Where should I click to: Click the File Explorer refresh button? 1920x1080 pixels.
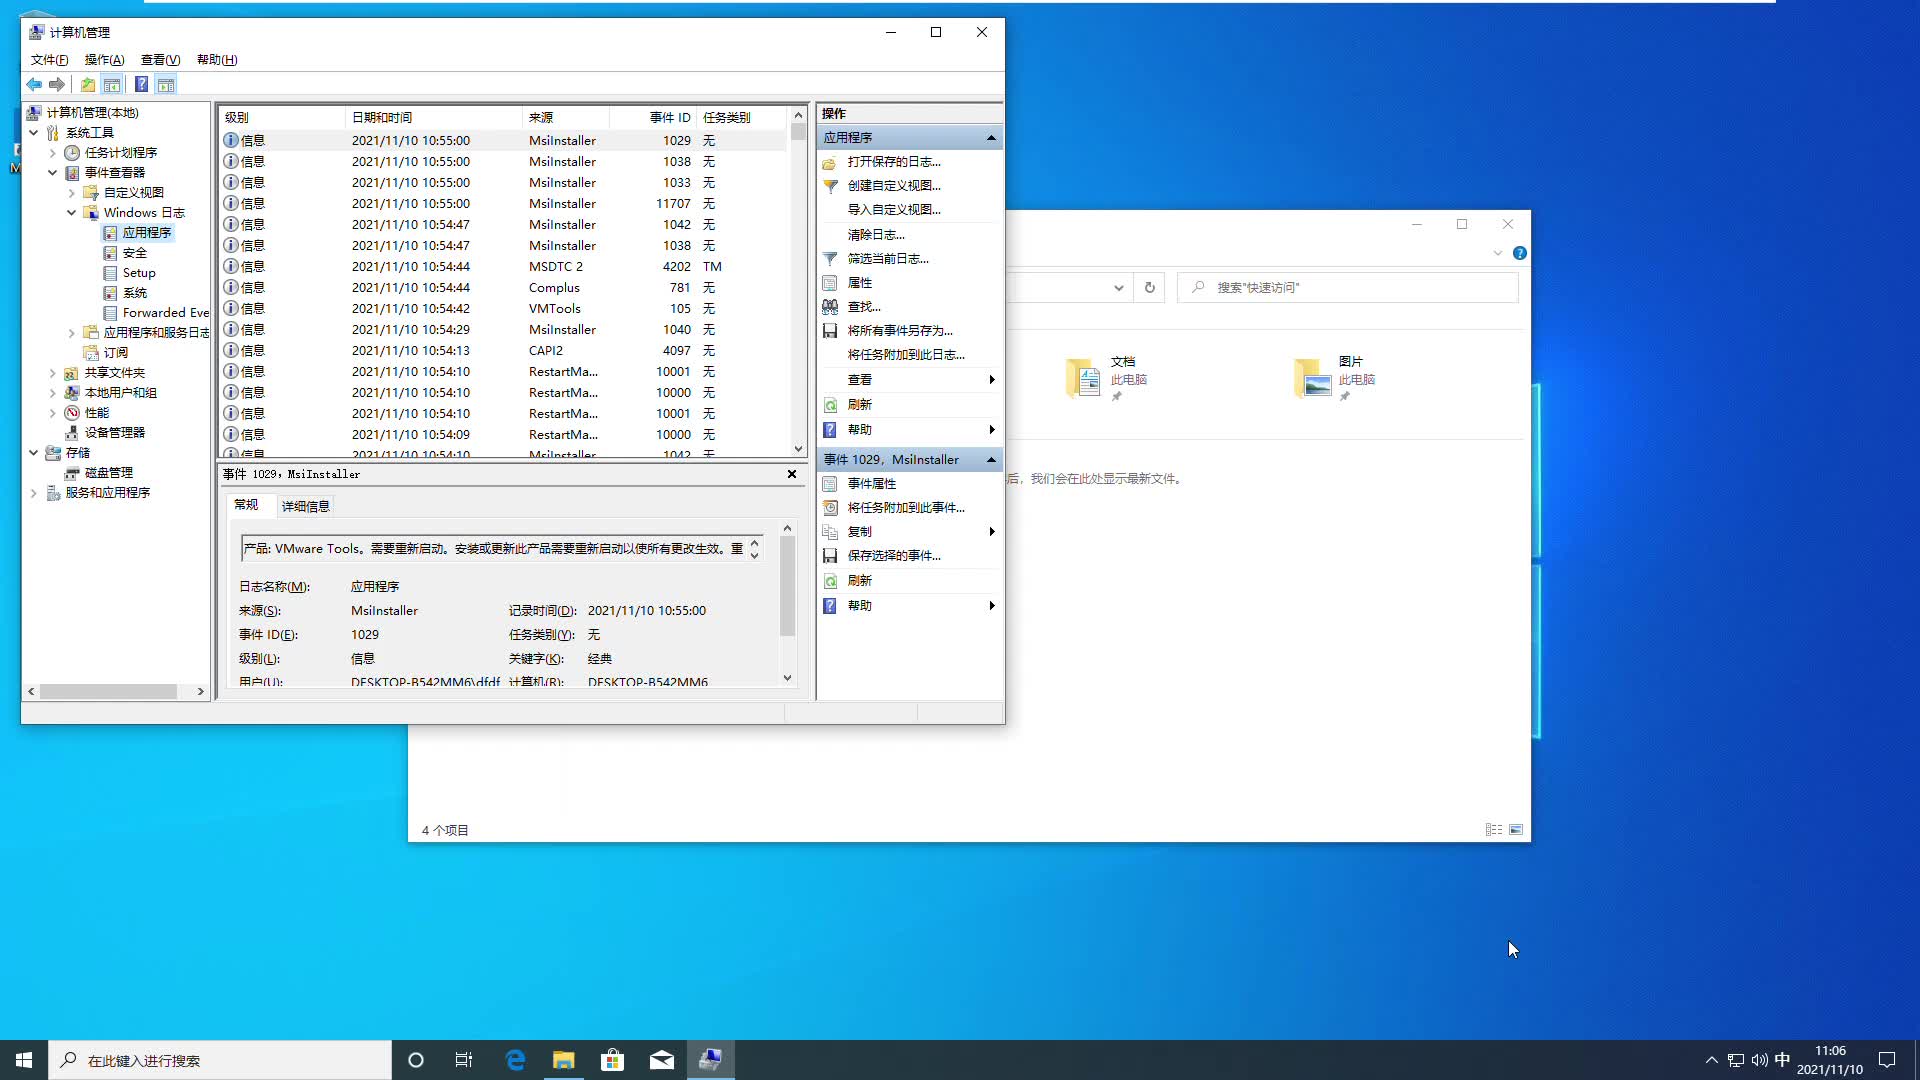[1150, 288]
